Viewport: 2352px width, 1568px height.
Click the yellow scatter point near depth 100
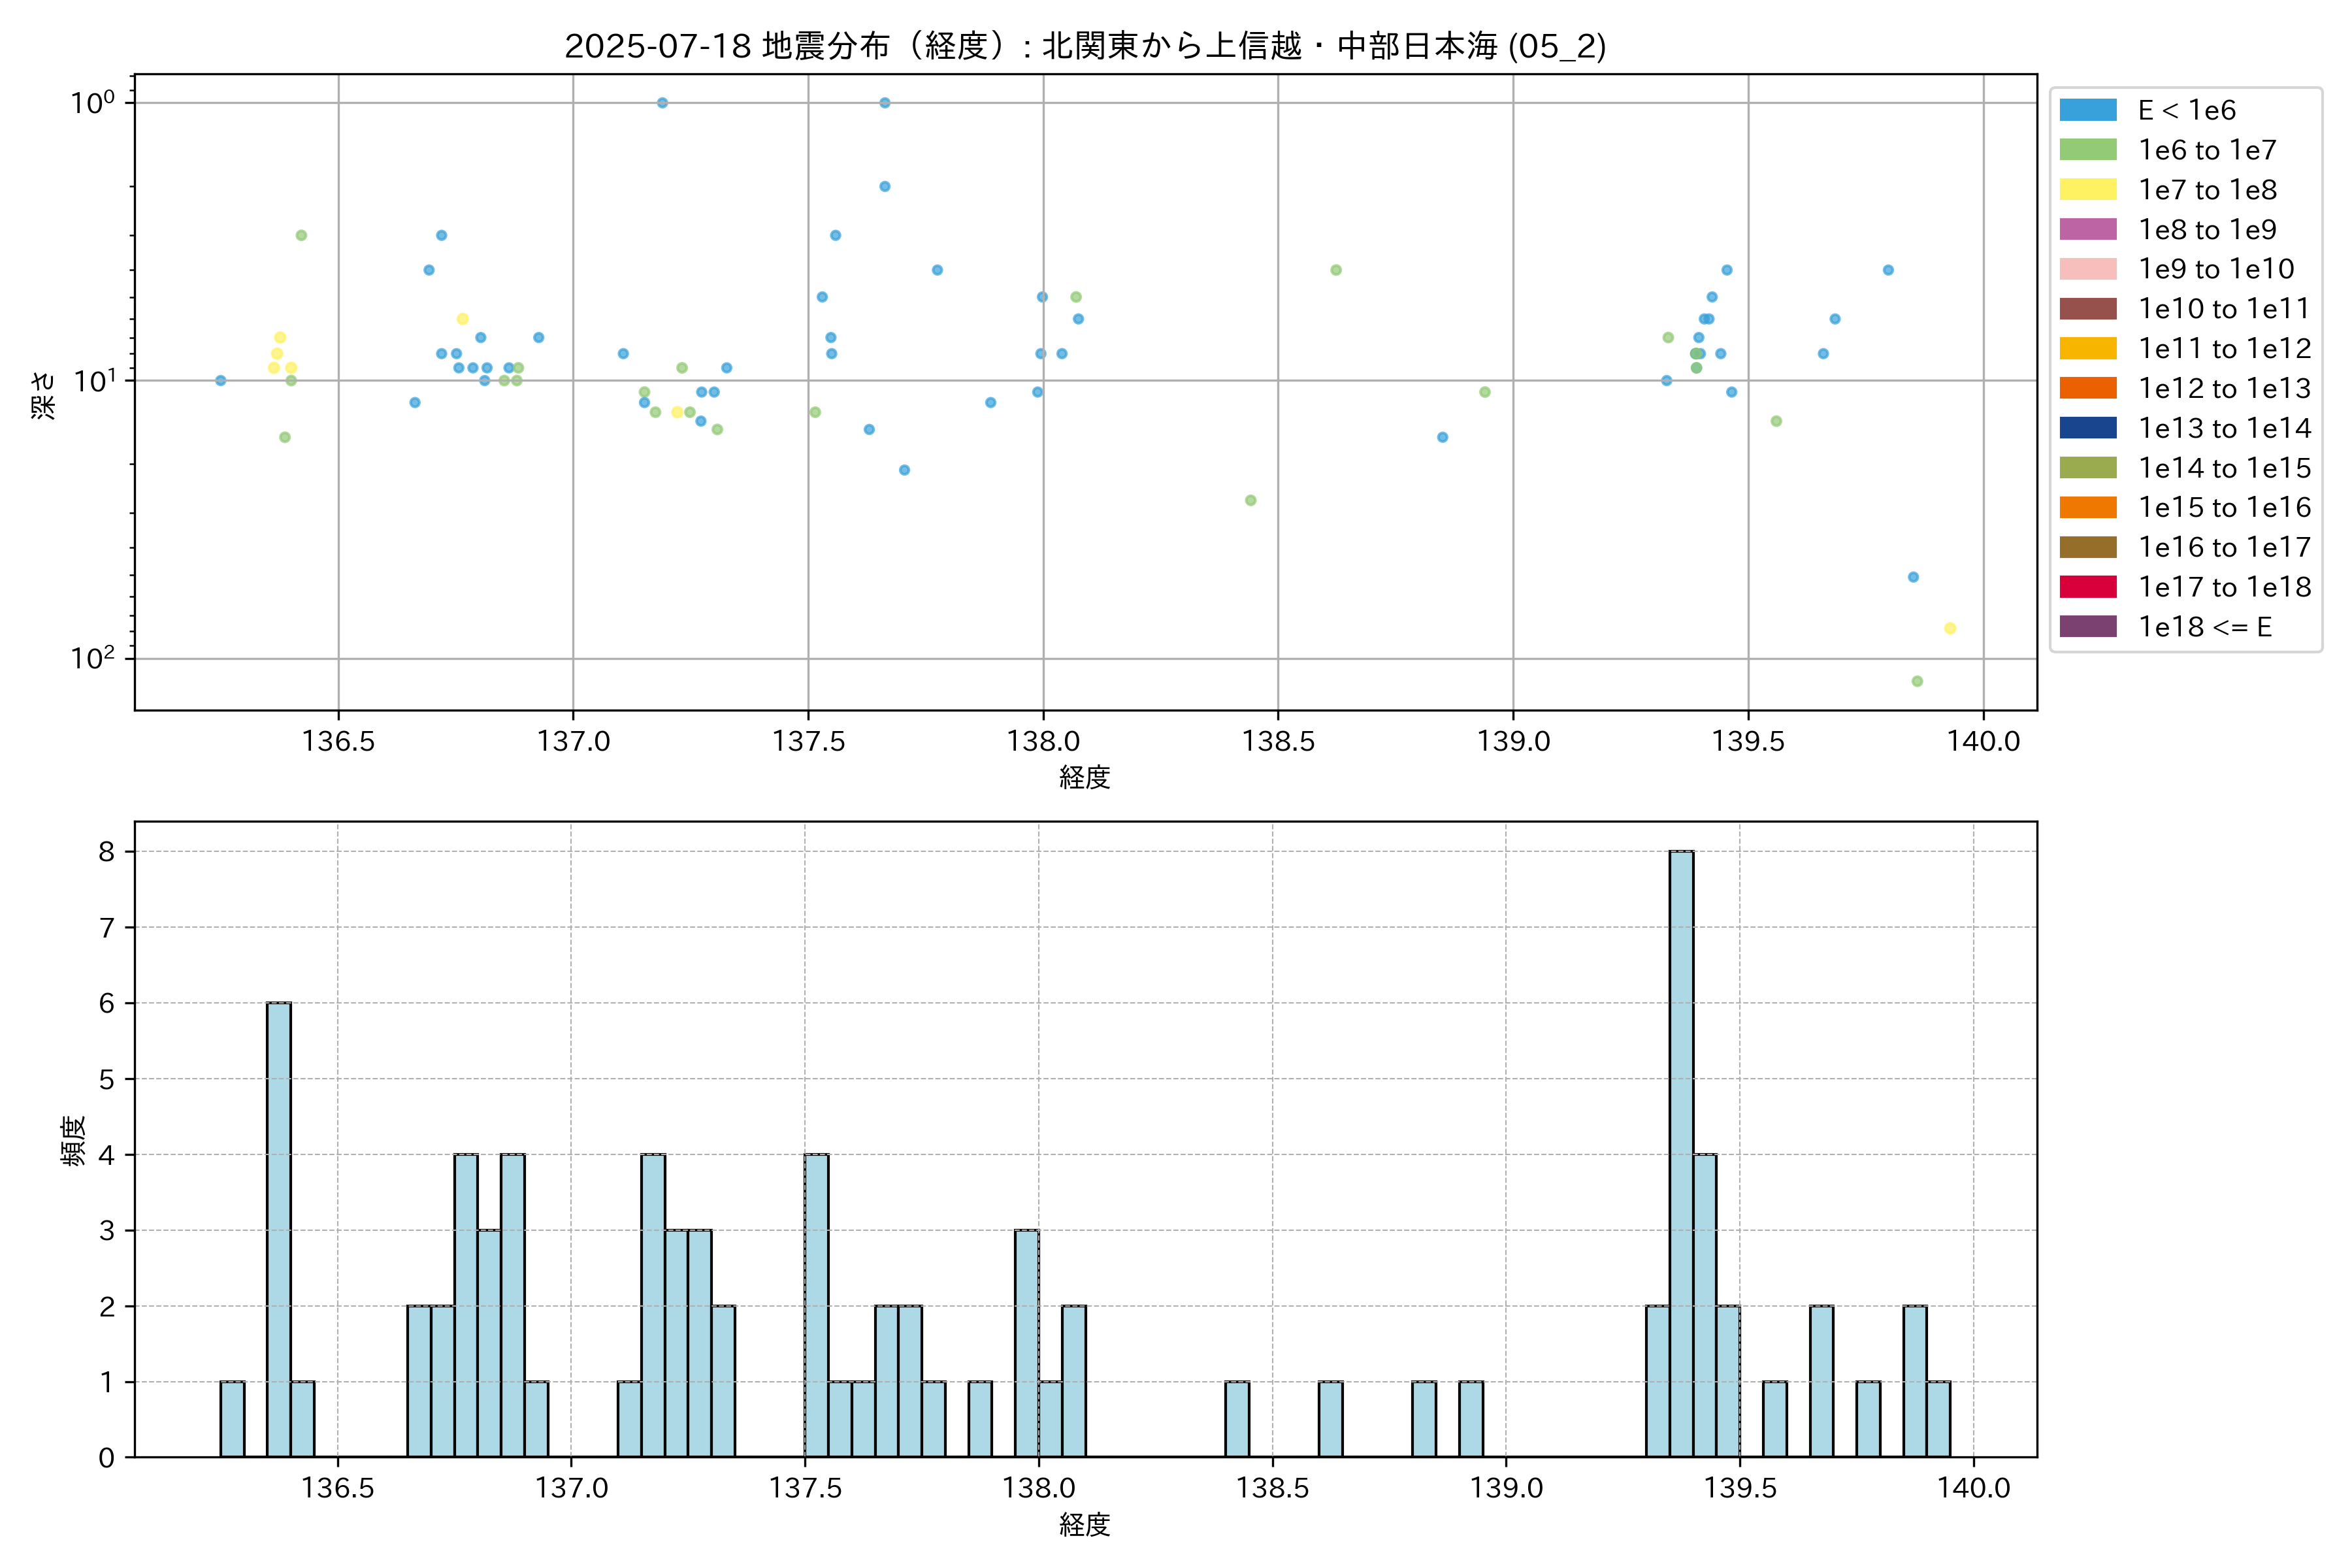point(1949,628)
